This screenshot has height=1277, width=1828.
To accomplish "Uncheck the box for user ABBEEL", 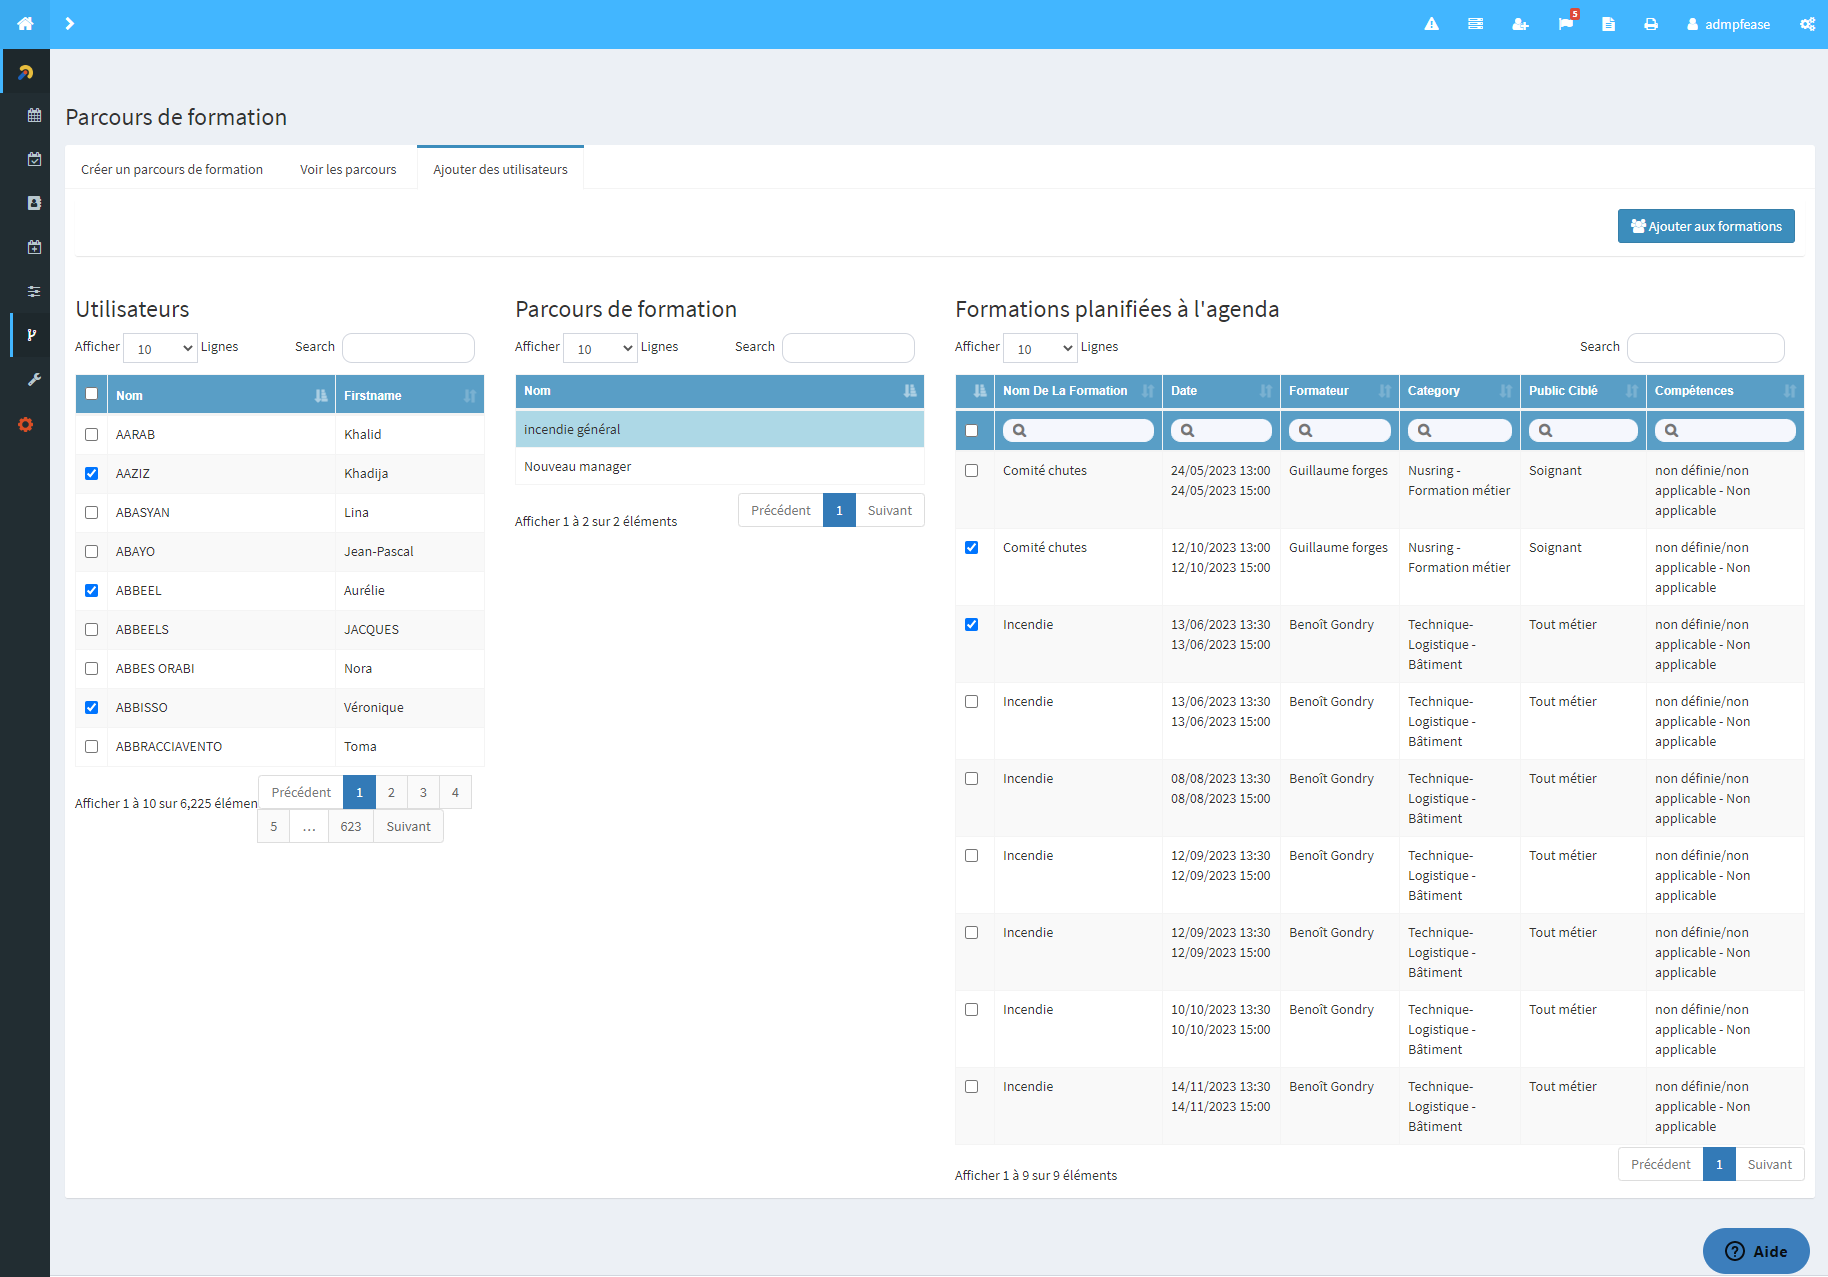I will [x=92, y=590].
